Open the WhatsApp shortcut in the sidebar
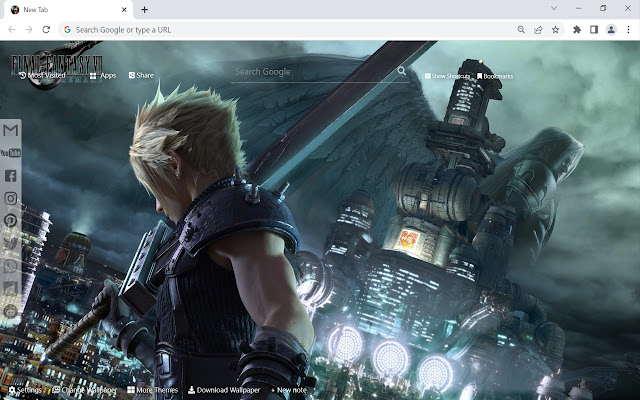This screenshot has width=640, height=400. (11, 266)
